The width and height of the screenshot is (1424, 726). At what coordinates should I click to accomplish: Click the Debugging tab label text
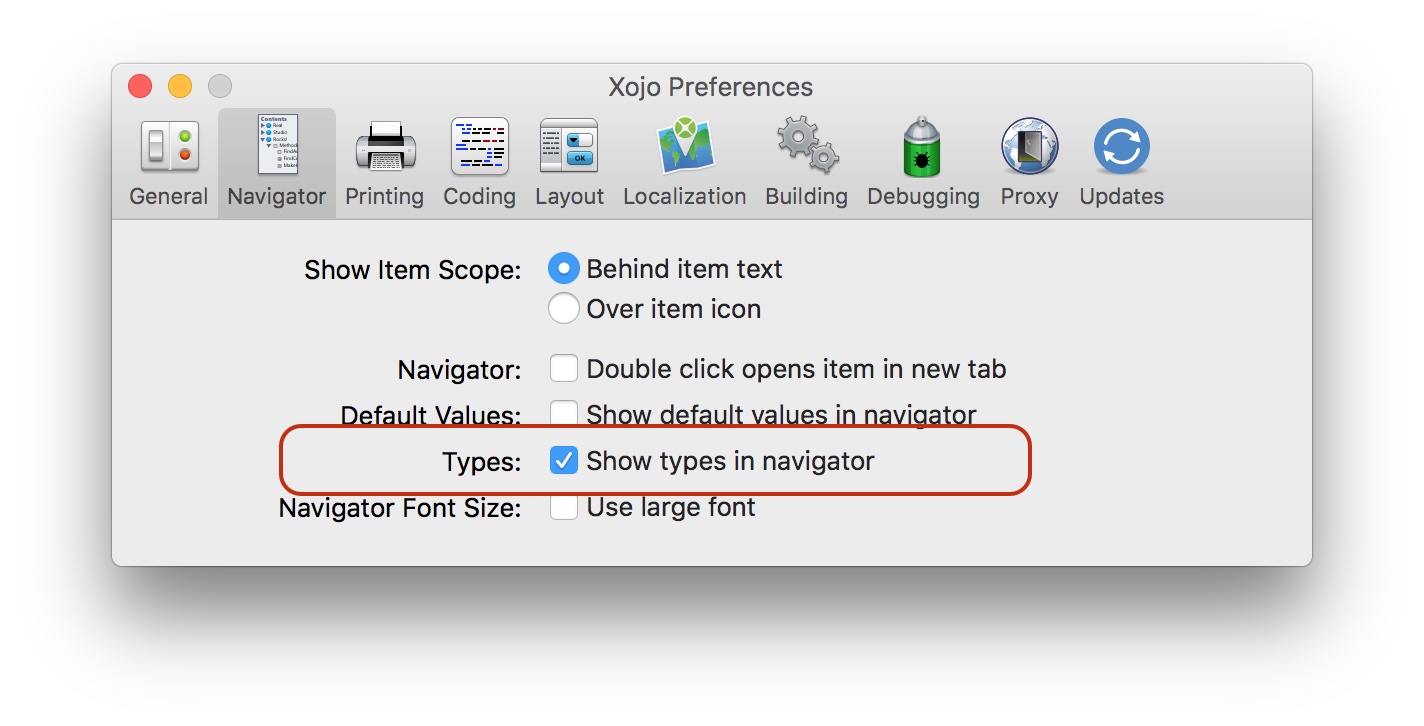coord(923,196)
